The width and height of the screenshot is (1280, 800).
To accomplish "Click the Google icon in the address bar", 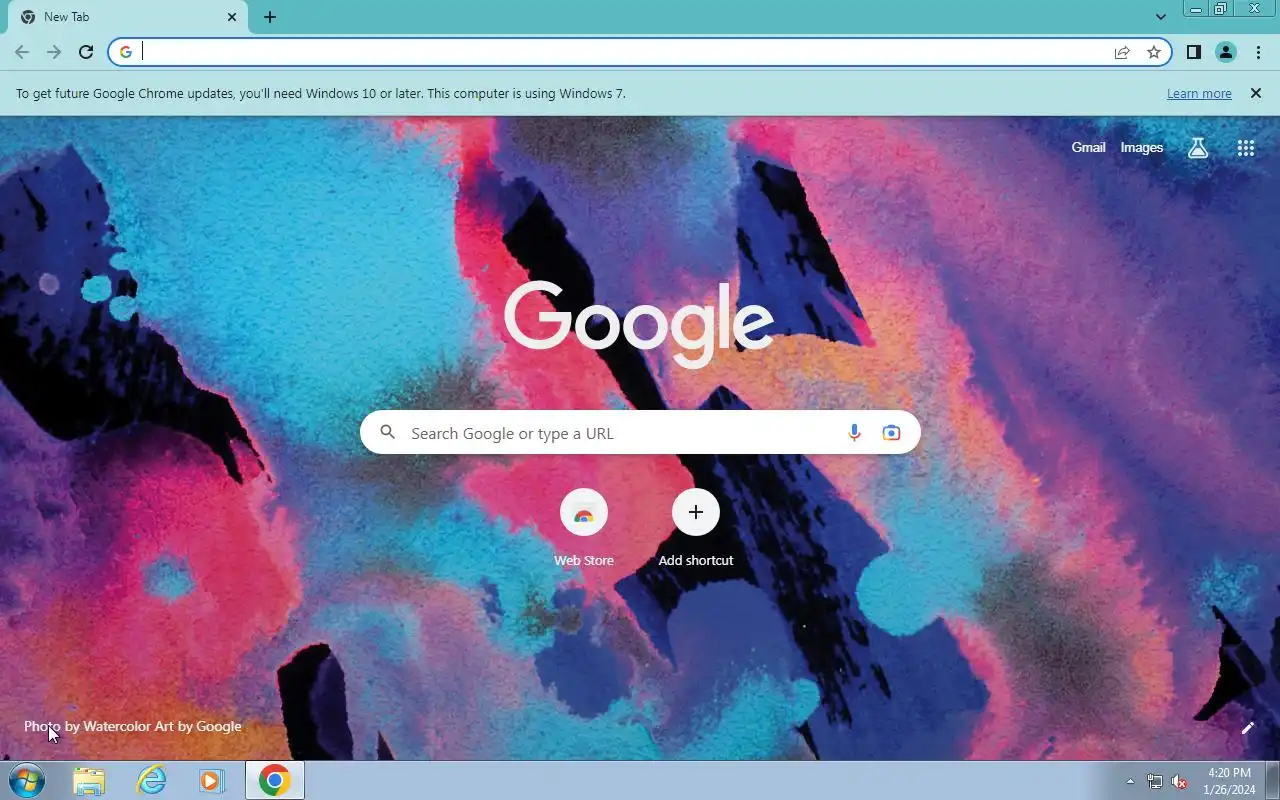I will 126,52.
